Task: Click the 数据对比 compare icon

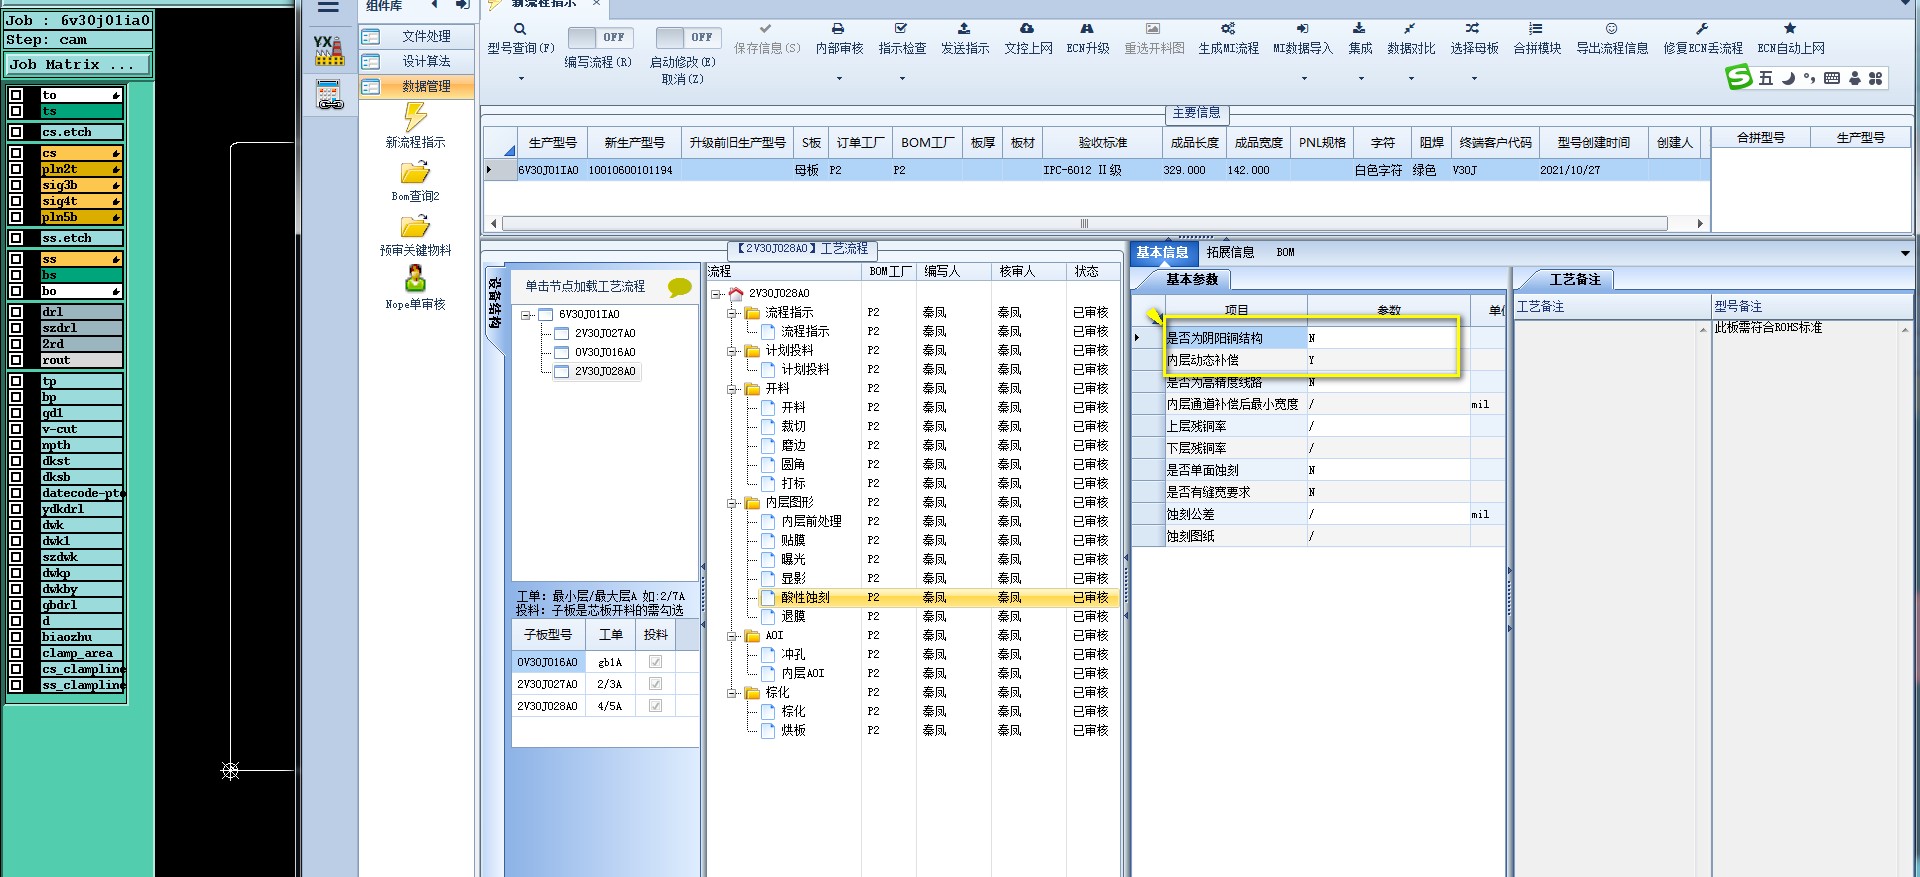Action: 1410,29
